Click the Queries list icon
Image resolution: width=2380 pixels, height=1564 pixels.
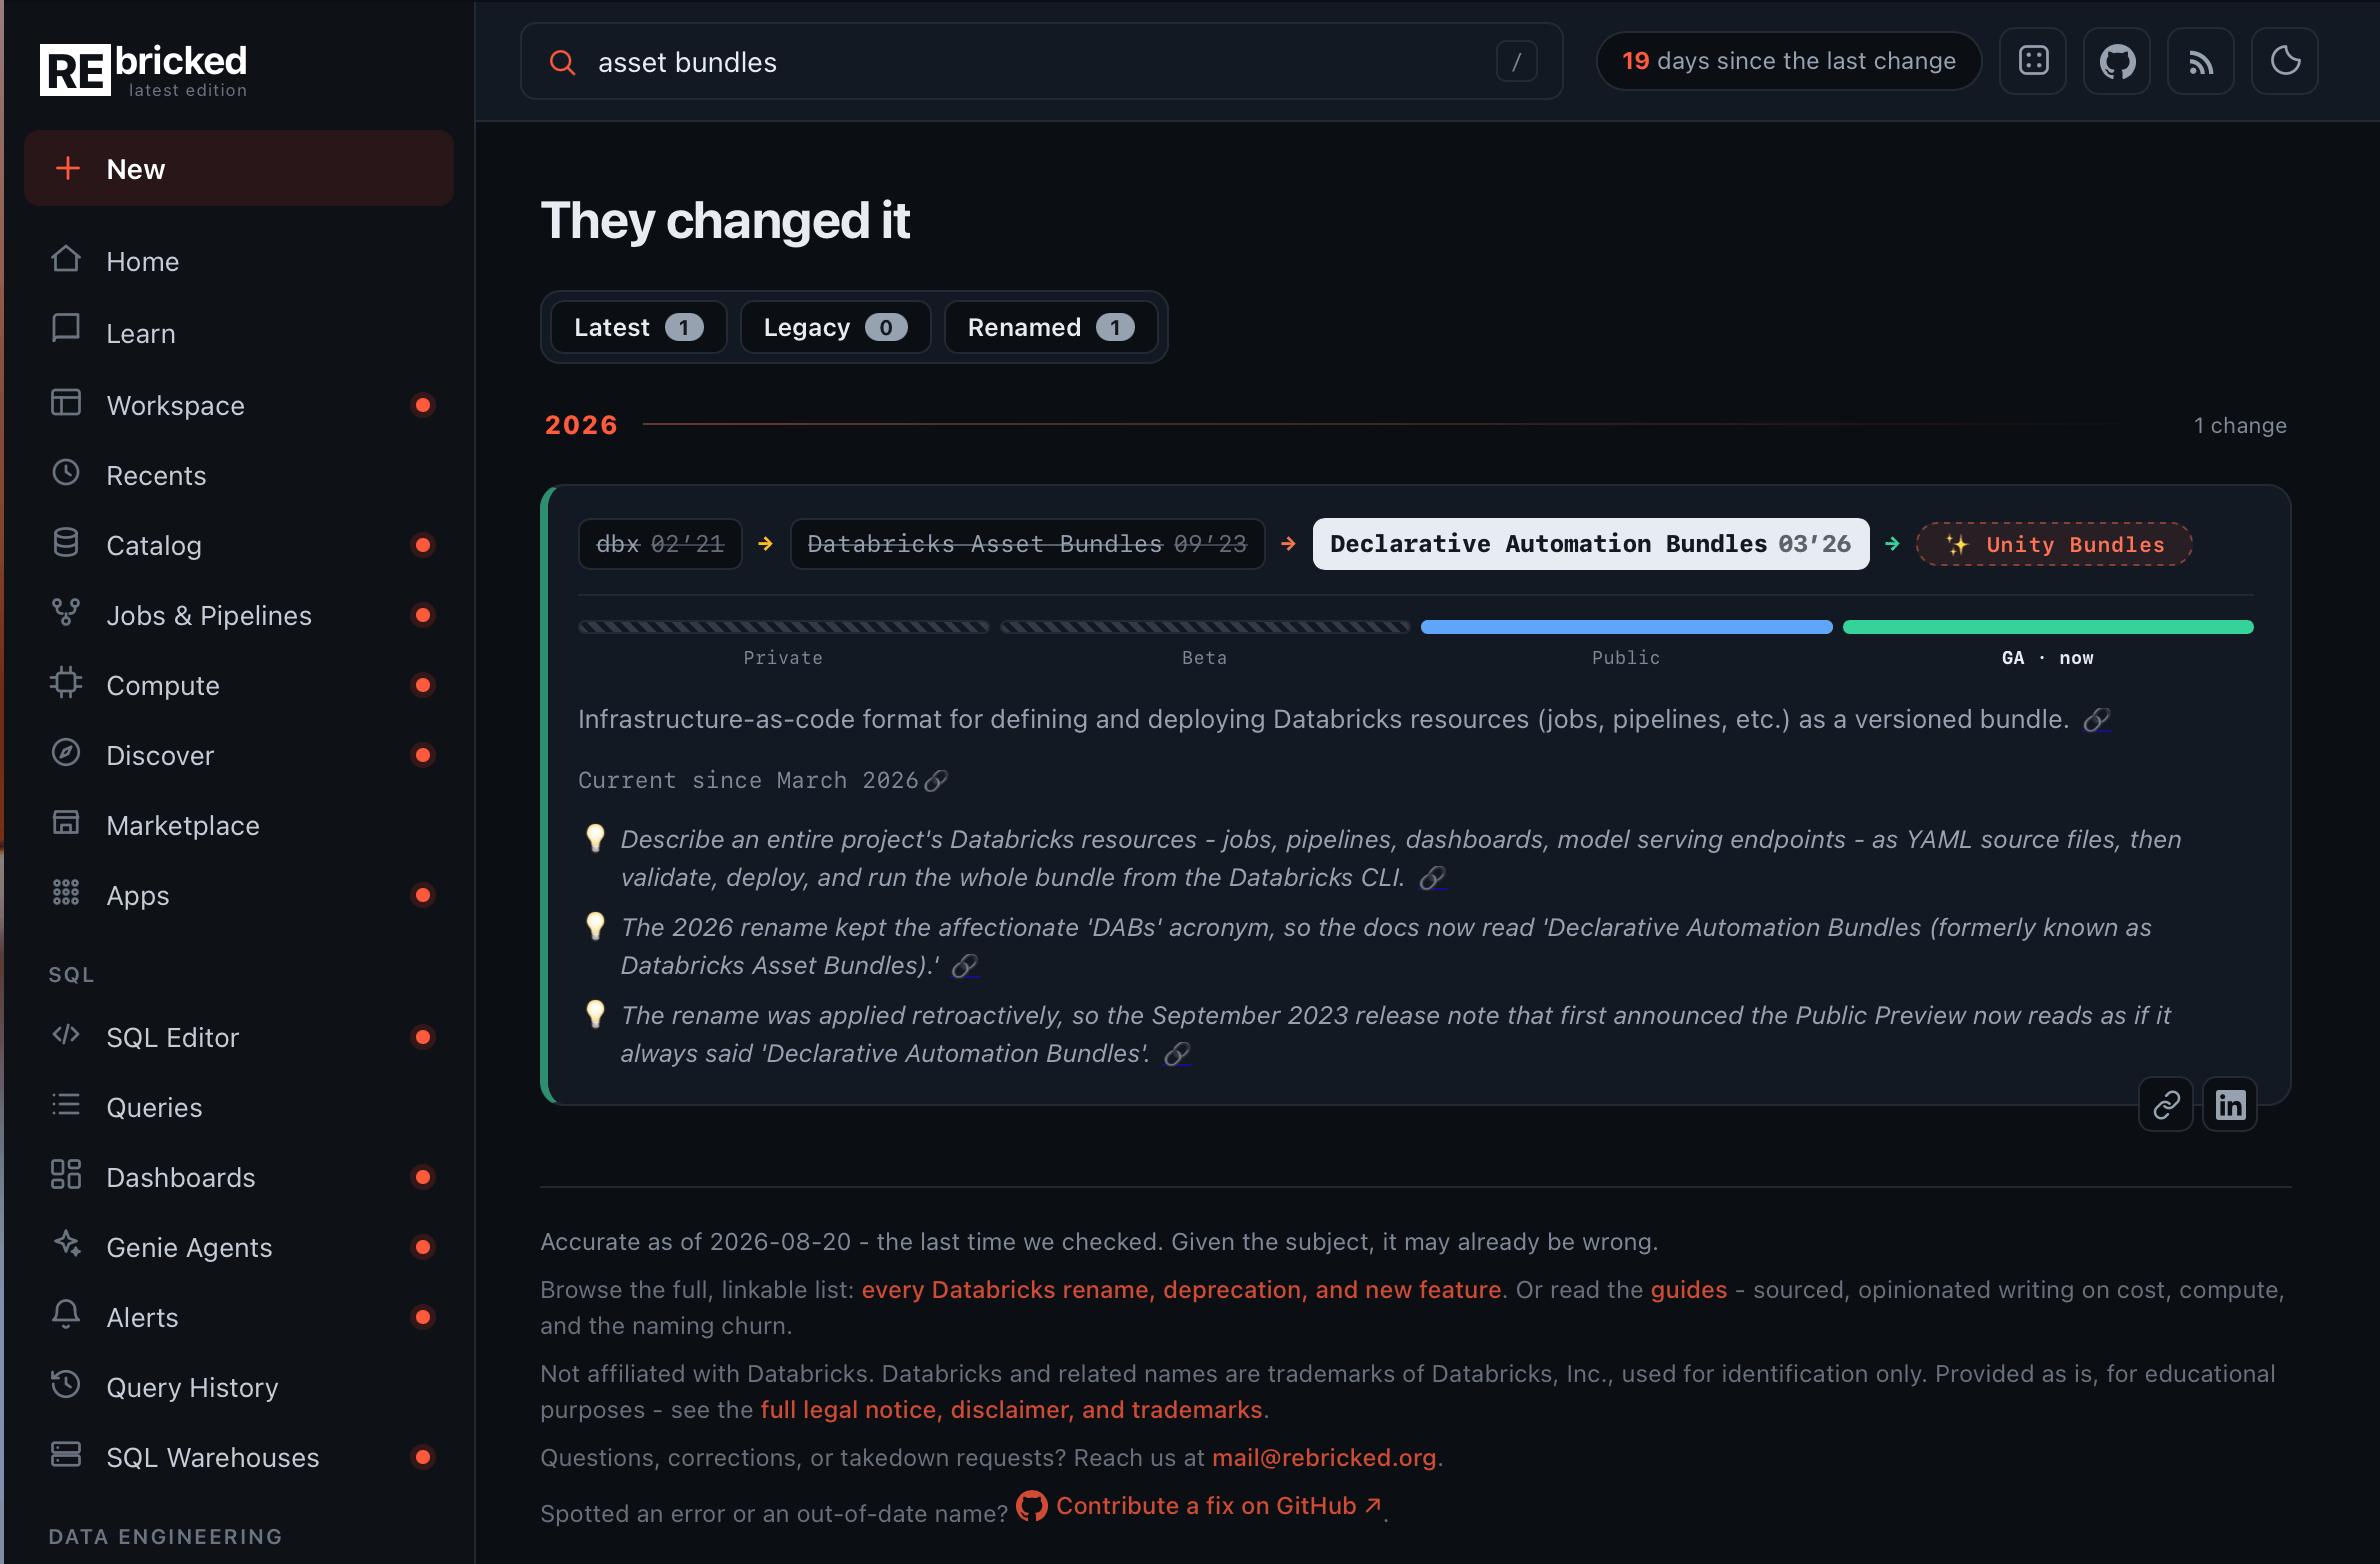(x=66, y=1104)
